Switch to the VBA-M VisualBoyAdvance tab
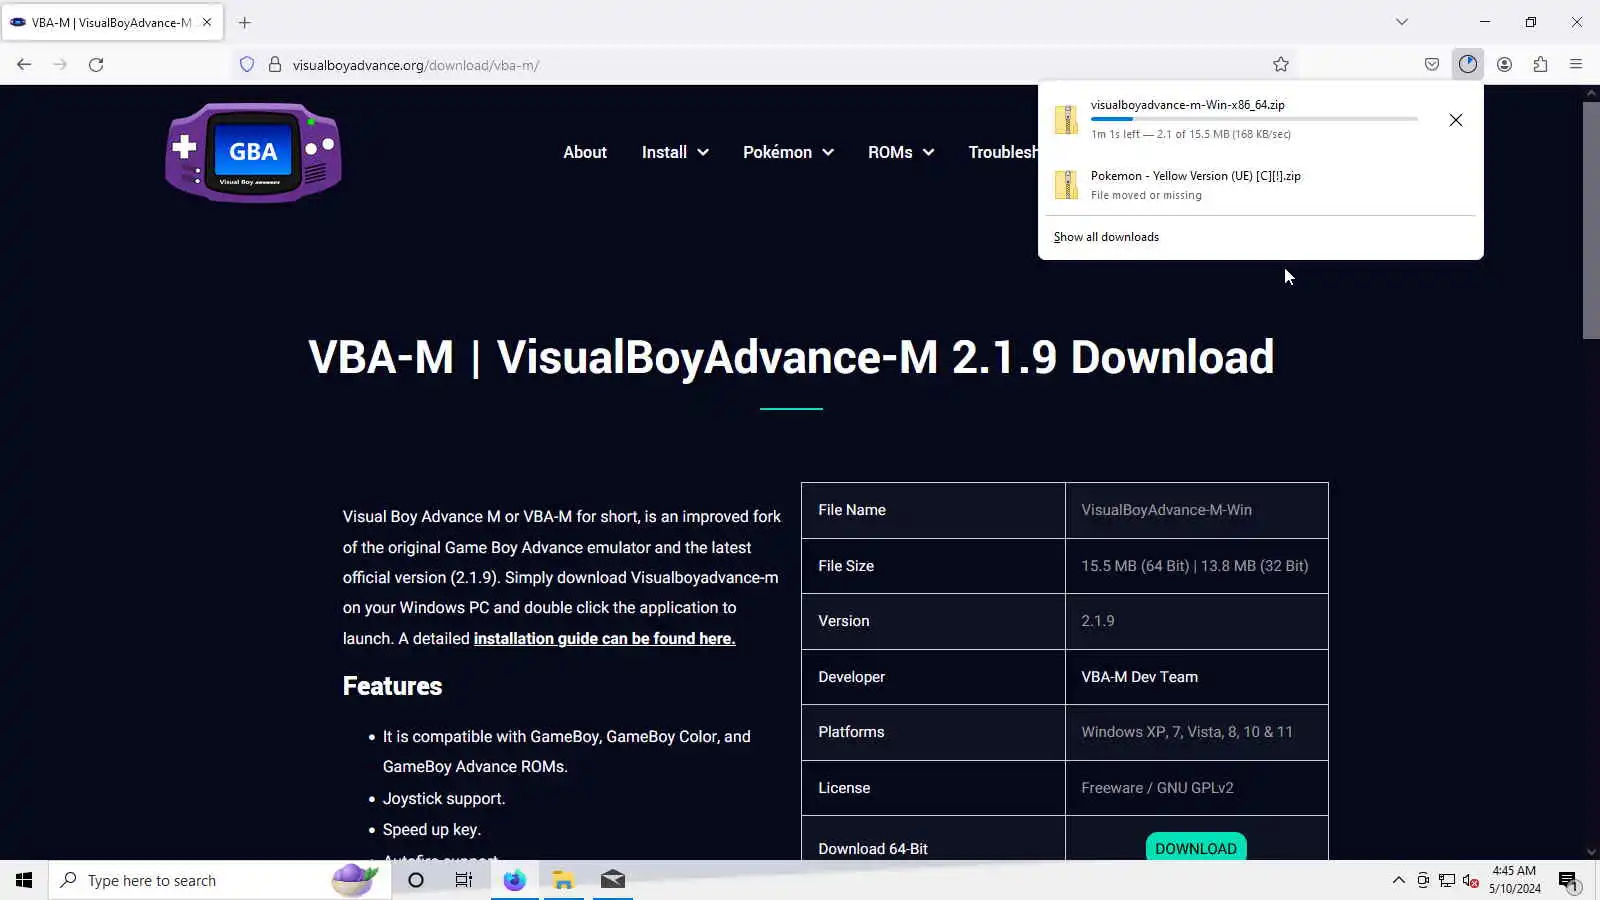The image size is (1600, 900). coord(112,22)
